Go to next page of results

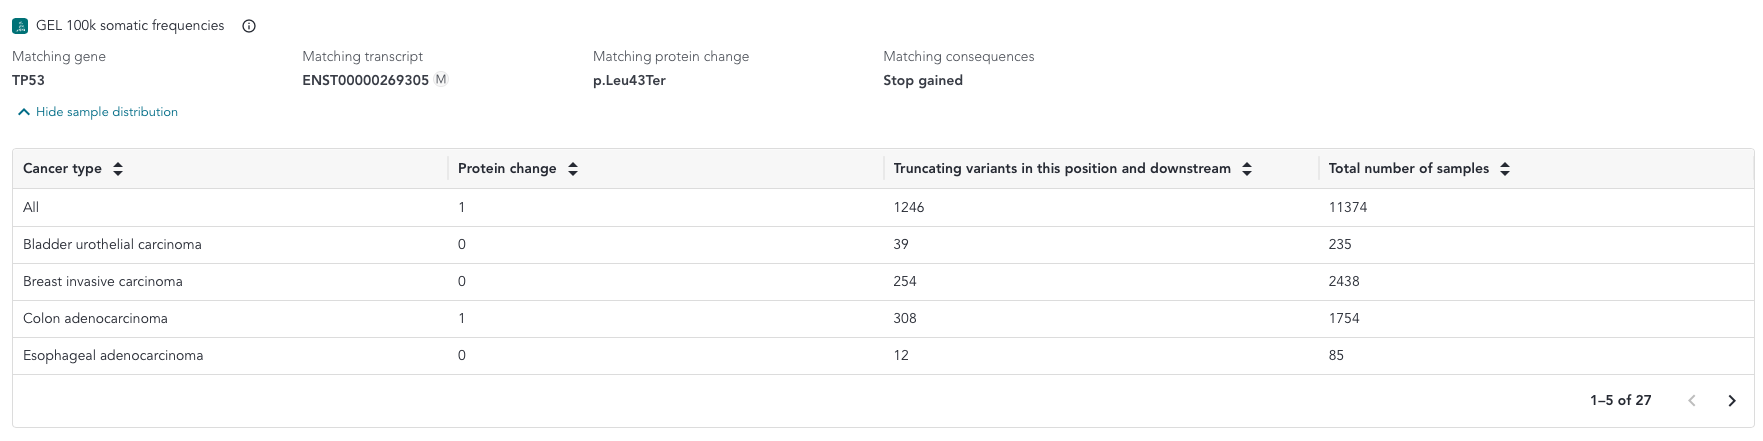(1732, 400)
